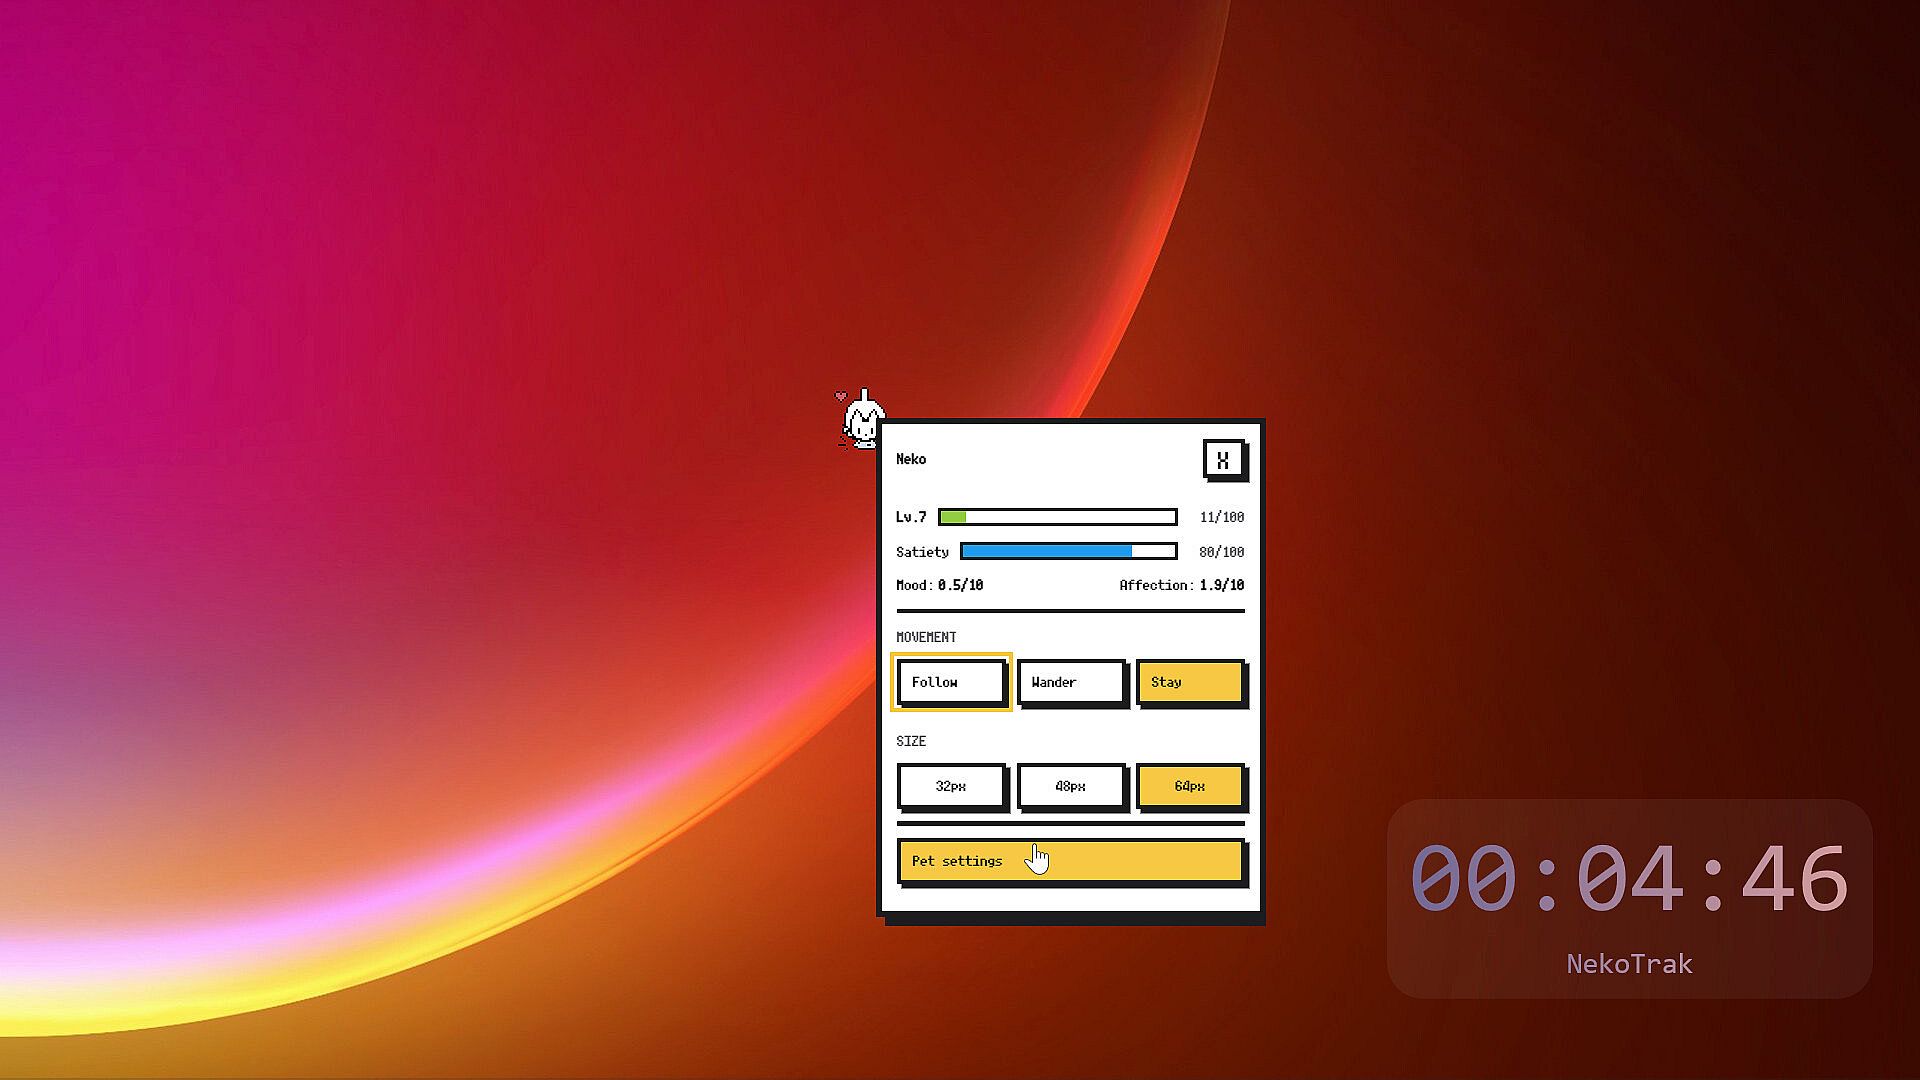The image size is (1920, 1080).
Task: Click the 00:04:46 timer display
Action: coord(1629,879)
